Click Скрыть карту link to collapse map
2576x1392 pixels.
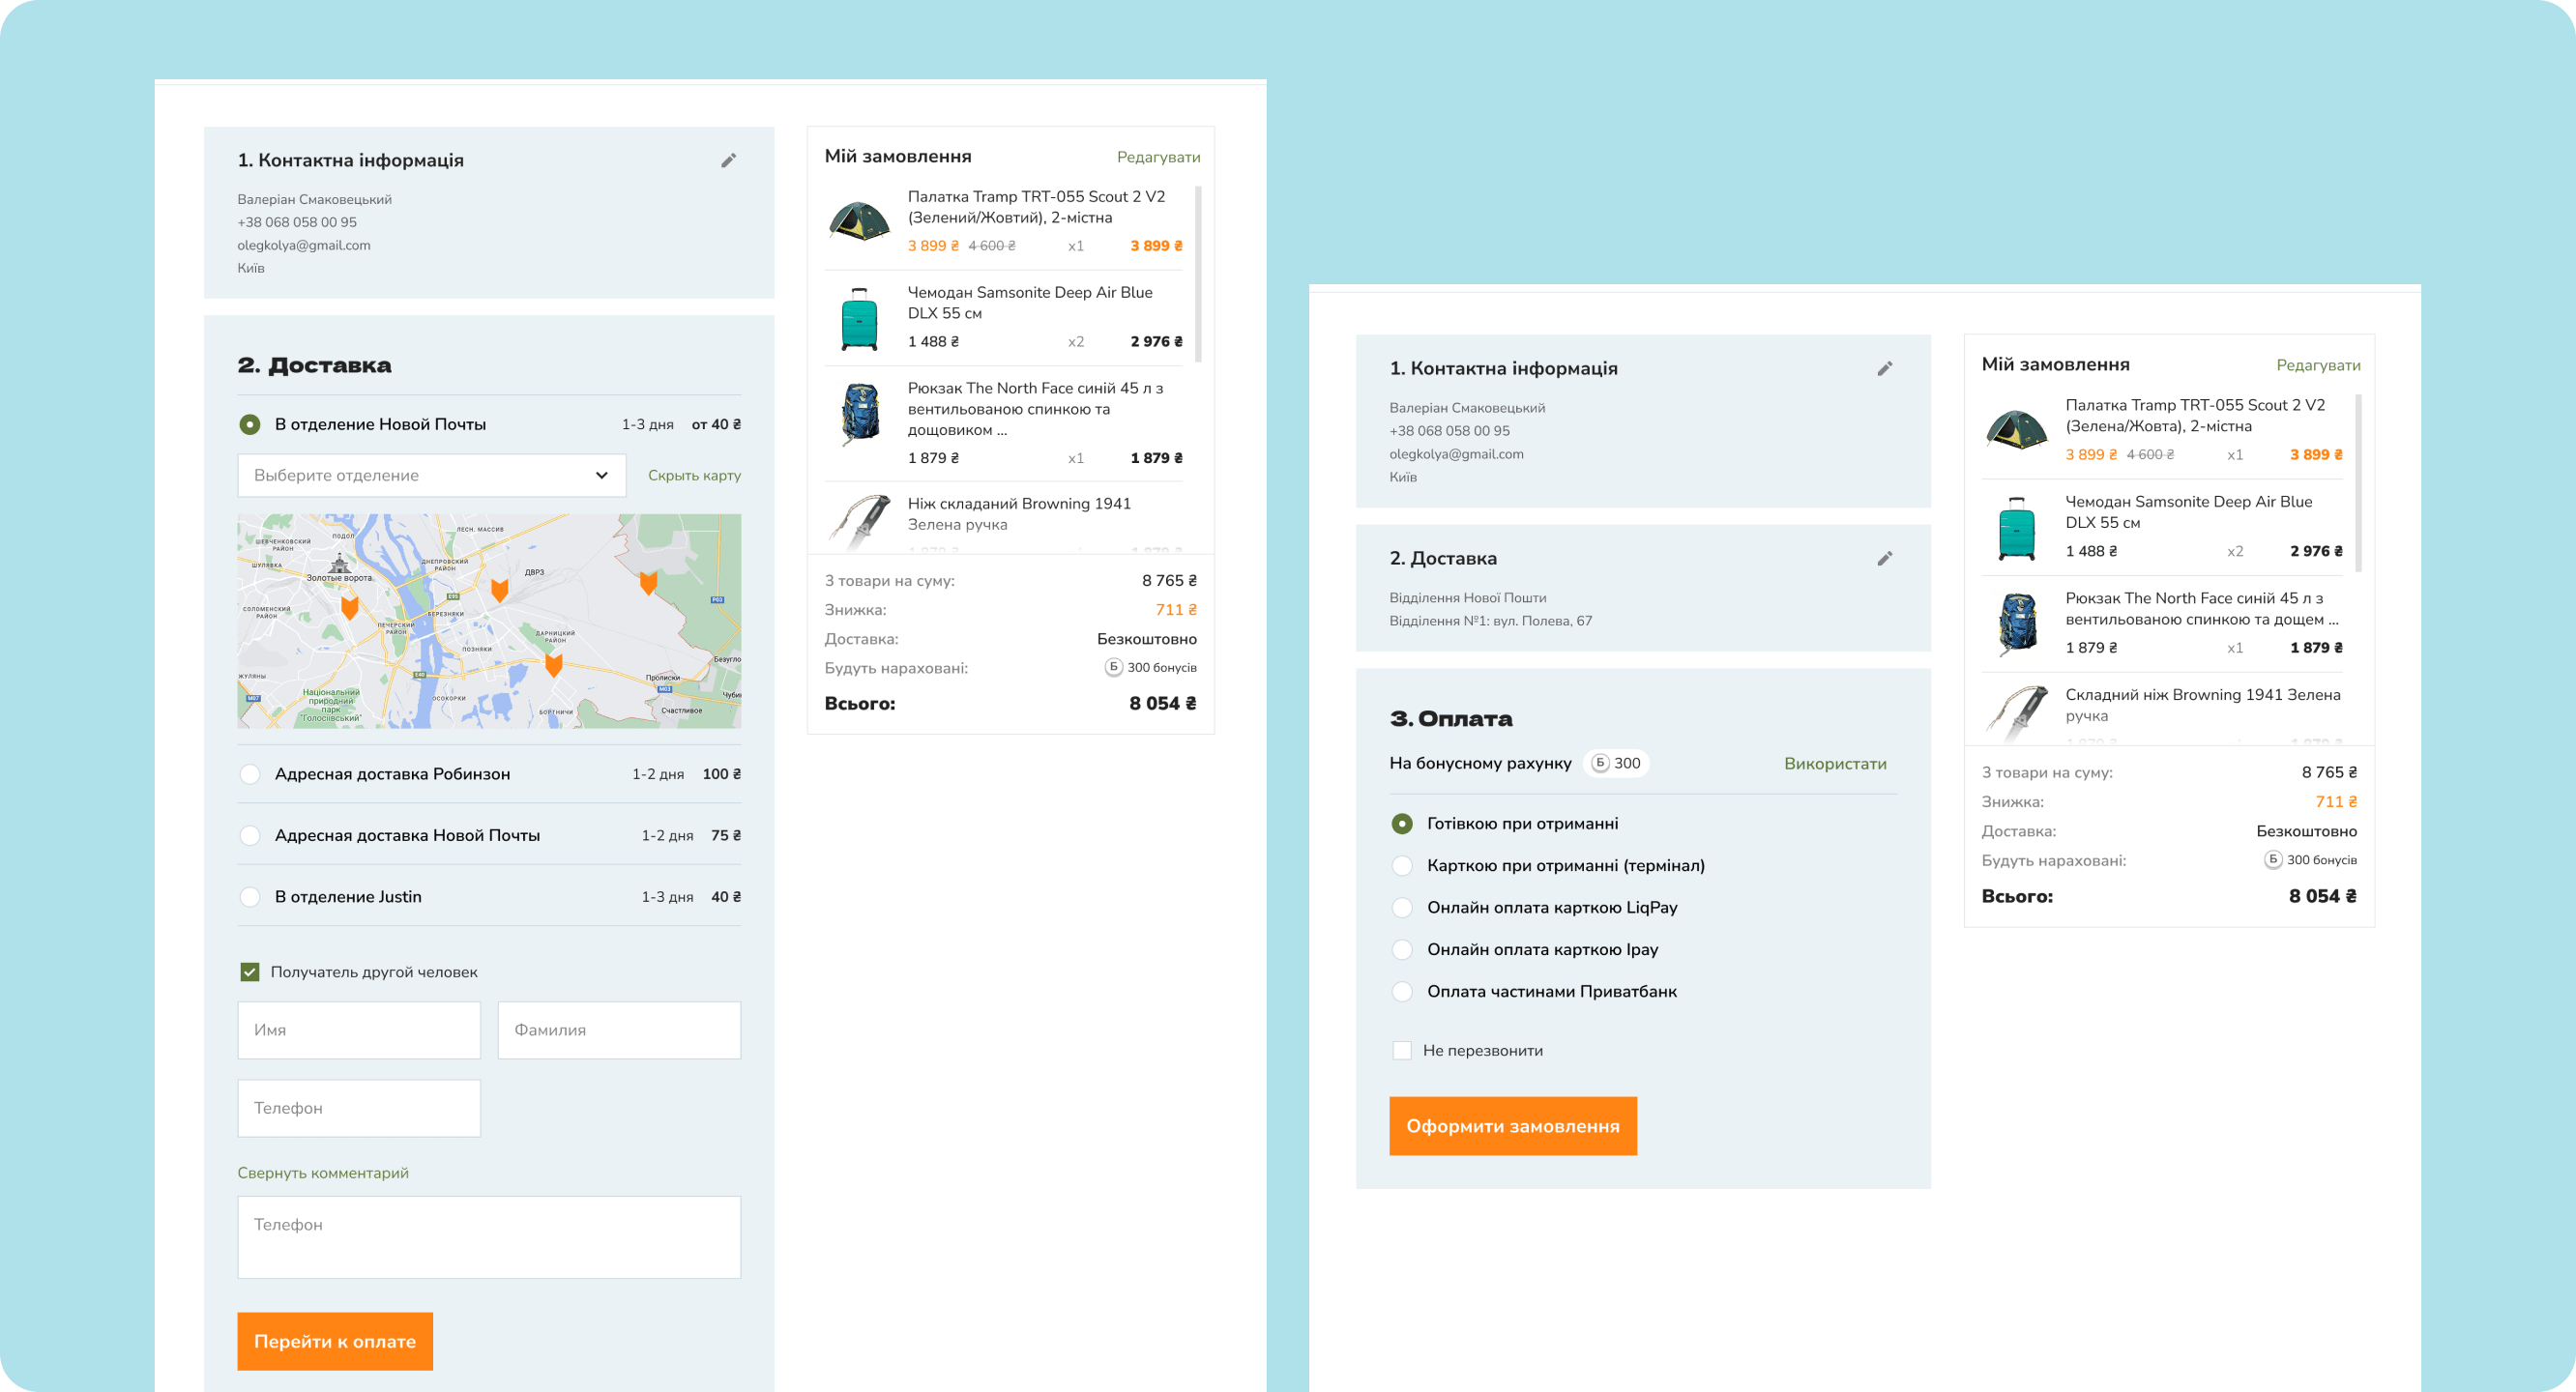[694, 475]
